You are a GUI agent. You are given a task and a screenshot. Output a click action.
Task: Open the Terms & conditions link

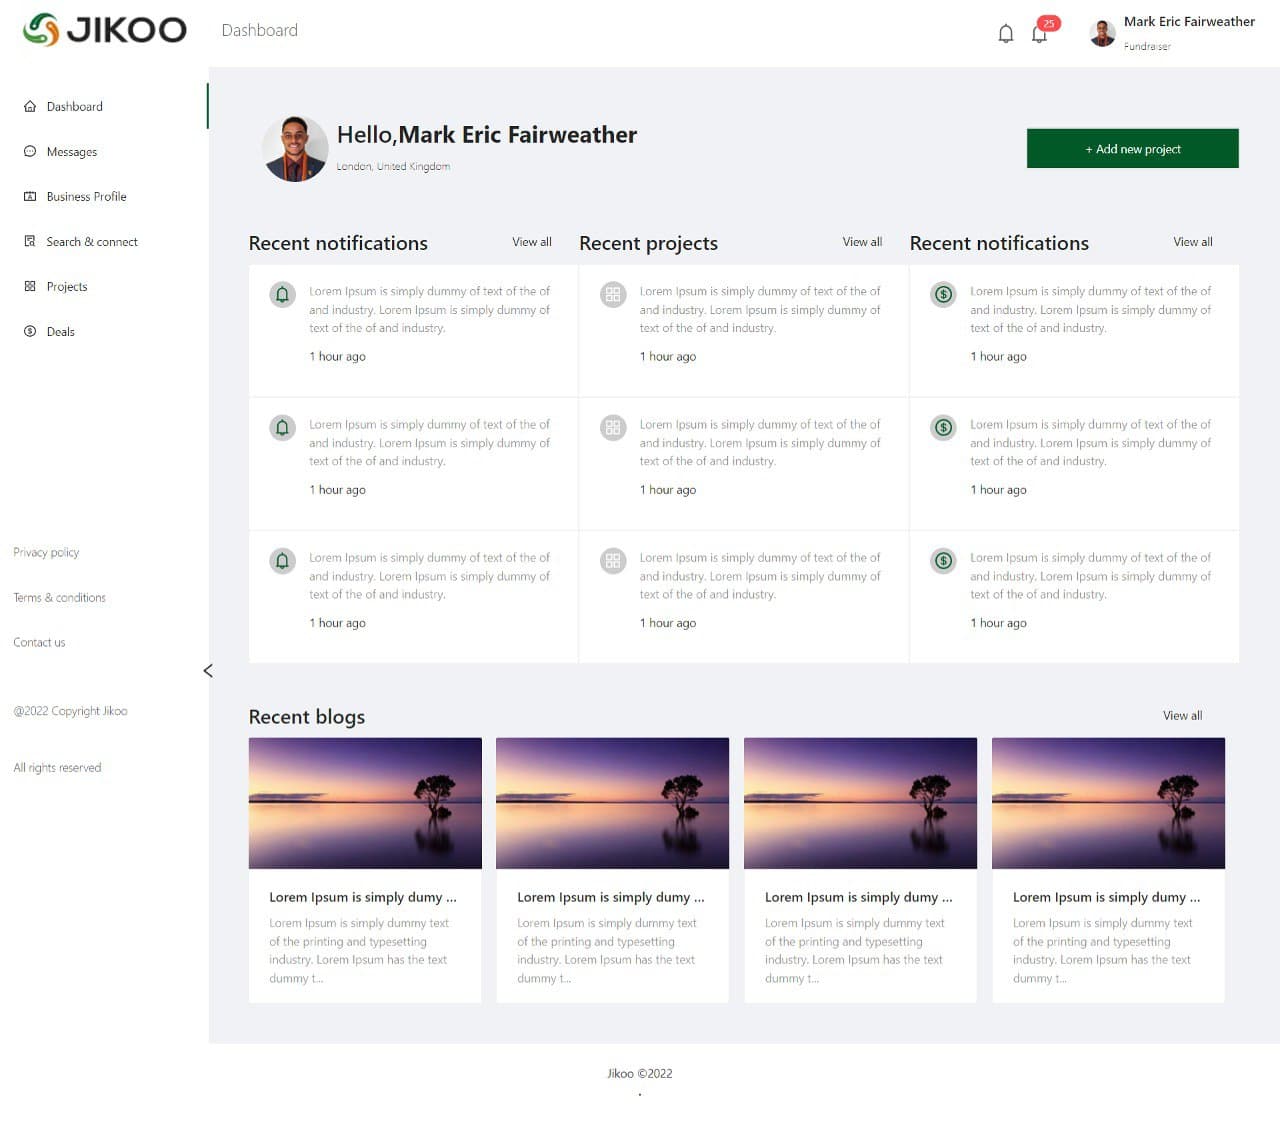(59, 598)
